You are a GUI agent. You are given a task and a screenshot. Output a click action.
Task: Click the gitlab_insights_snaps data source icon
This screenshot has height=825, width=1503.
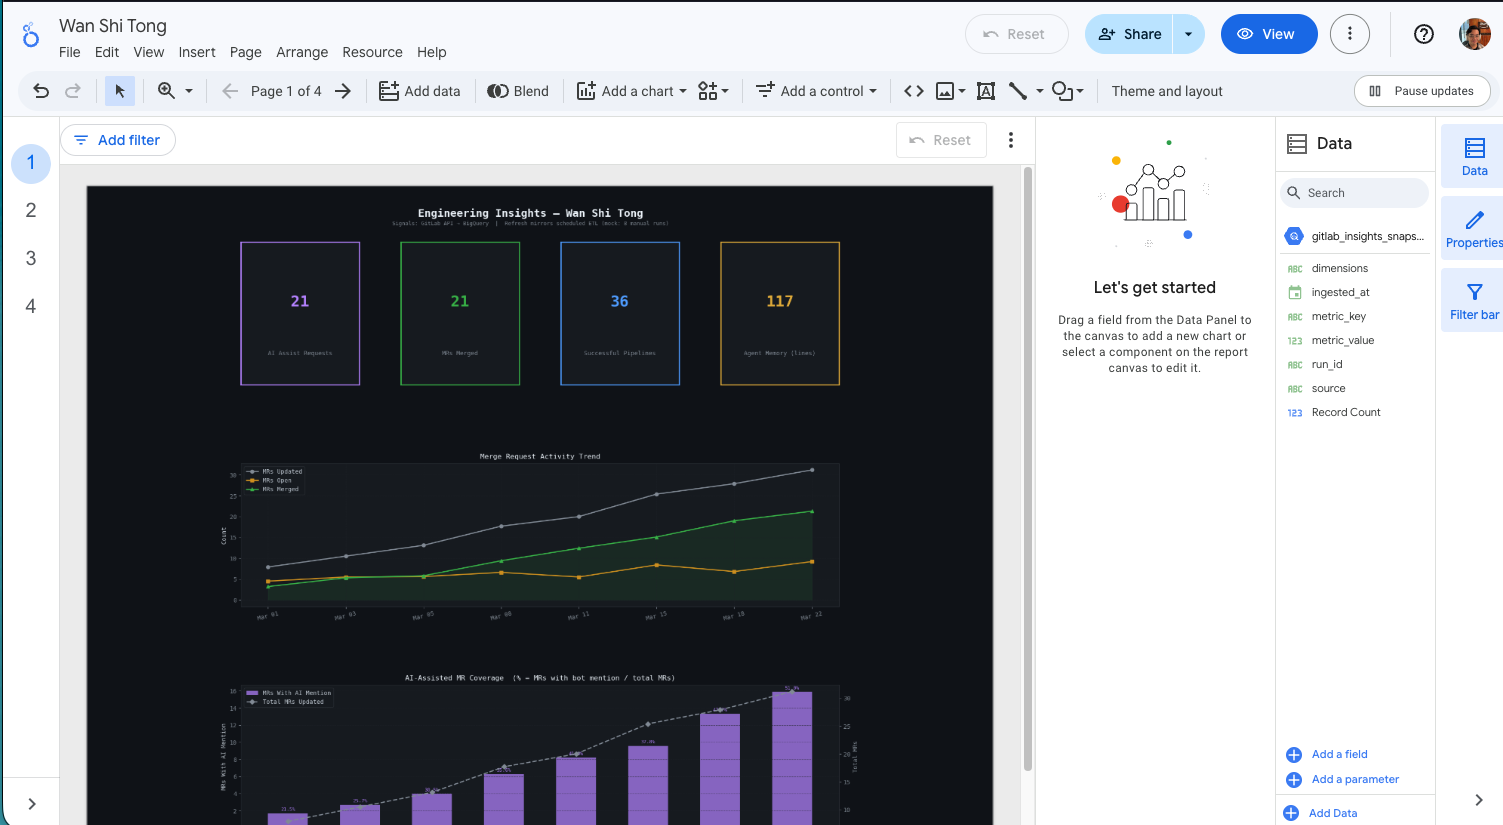click(1295, 236)
